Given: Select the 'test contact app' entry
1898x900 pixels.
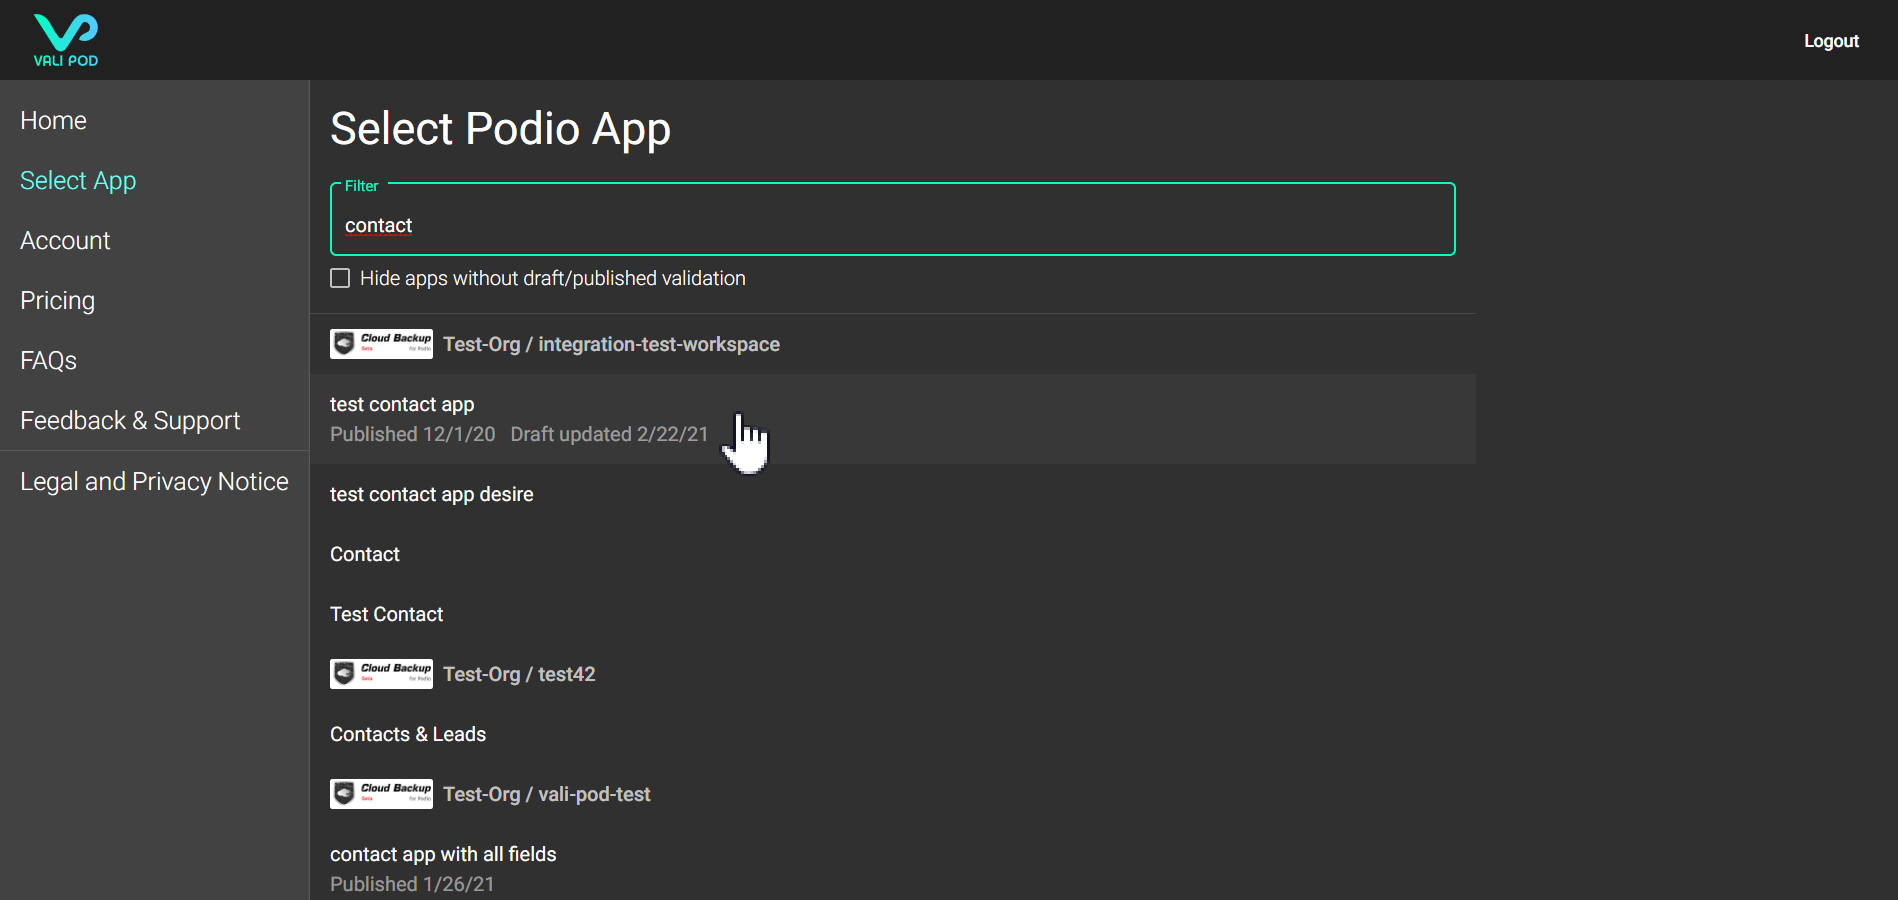Looking at the screenshot, I should click(x=892, y=419).
